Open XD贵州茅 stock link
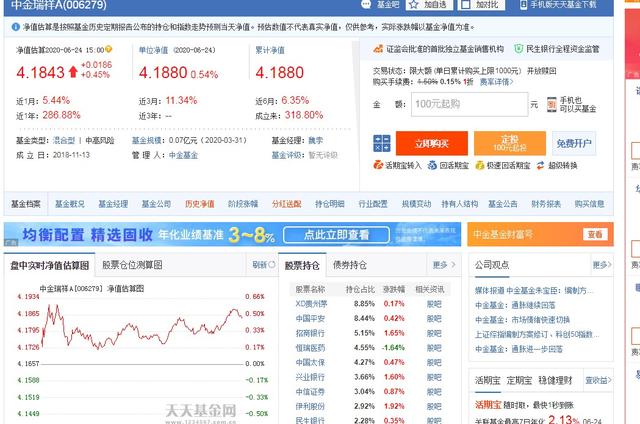Viewport: 640px width, 424px height. [311, 304]
